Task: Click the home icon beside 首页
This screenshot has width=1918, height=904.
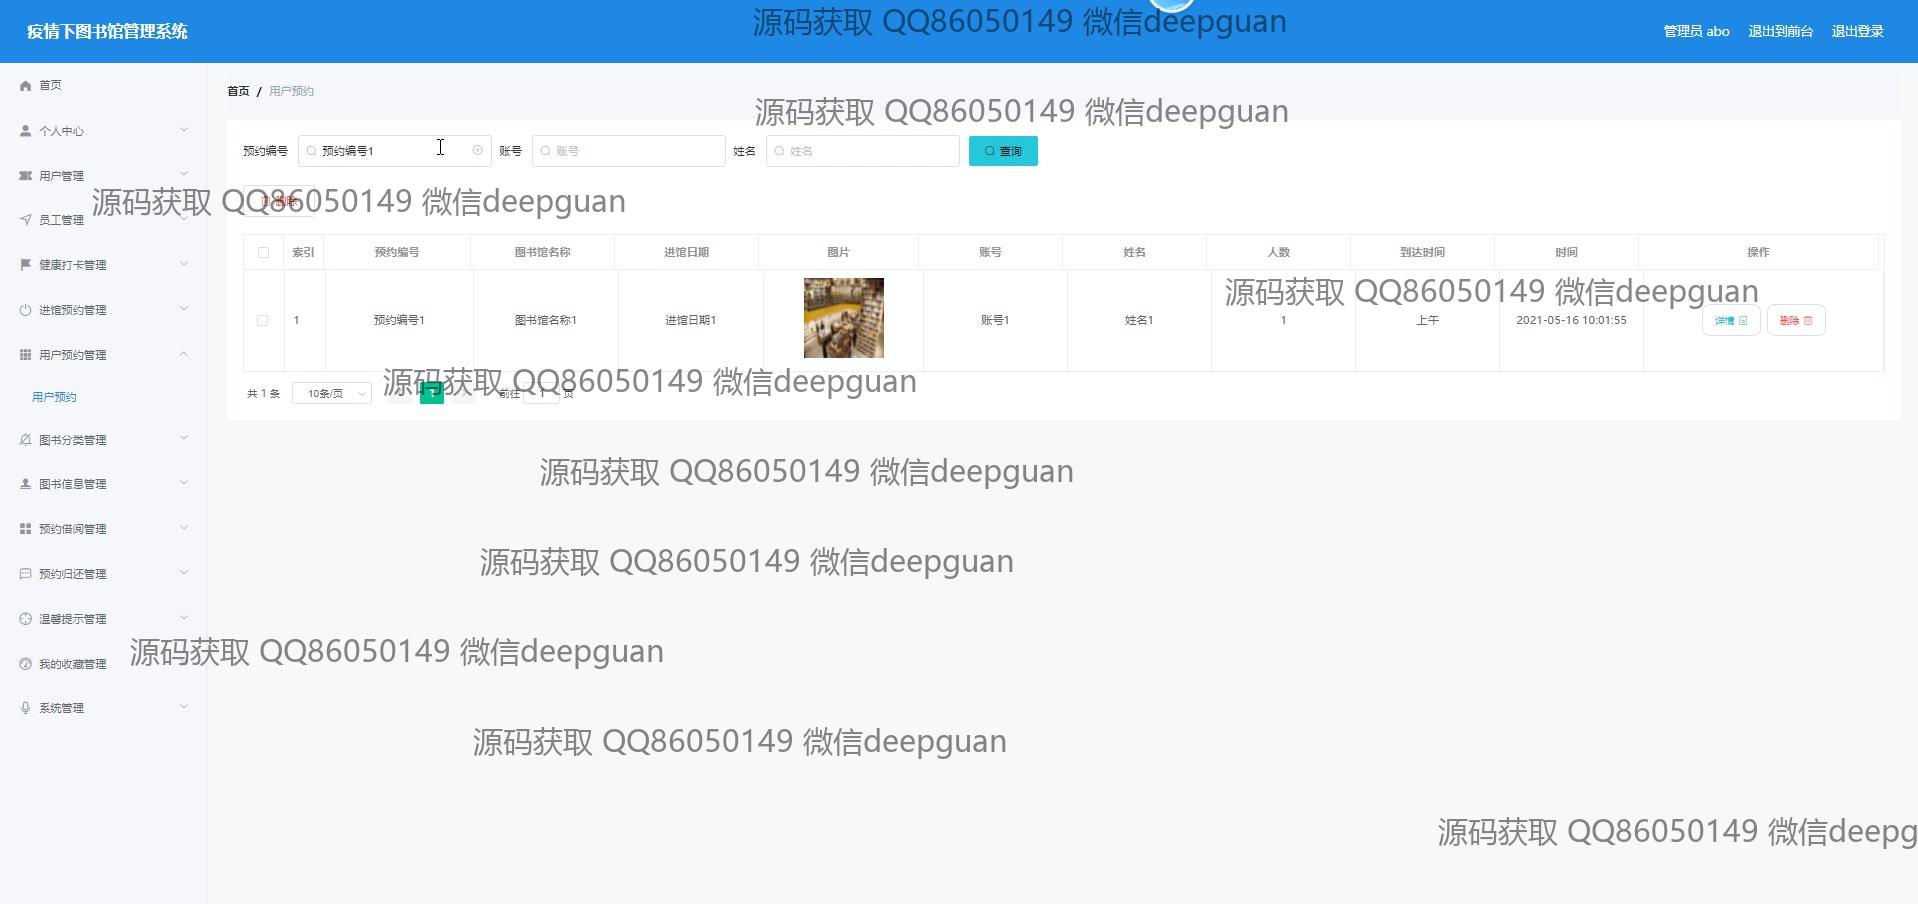Action: point(25,86)
